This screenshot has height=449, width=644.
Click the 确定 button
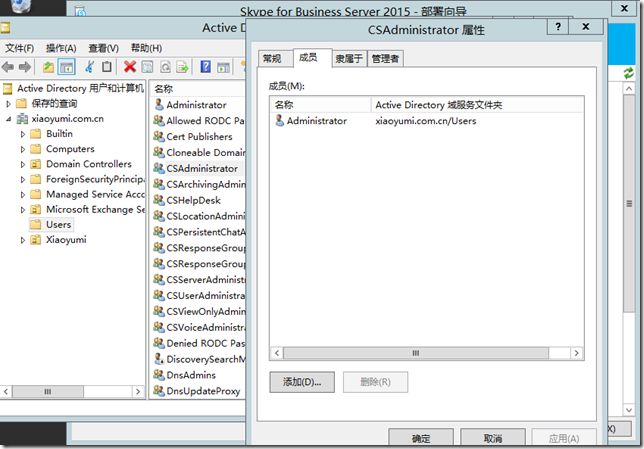(x=421, y=438)
